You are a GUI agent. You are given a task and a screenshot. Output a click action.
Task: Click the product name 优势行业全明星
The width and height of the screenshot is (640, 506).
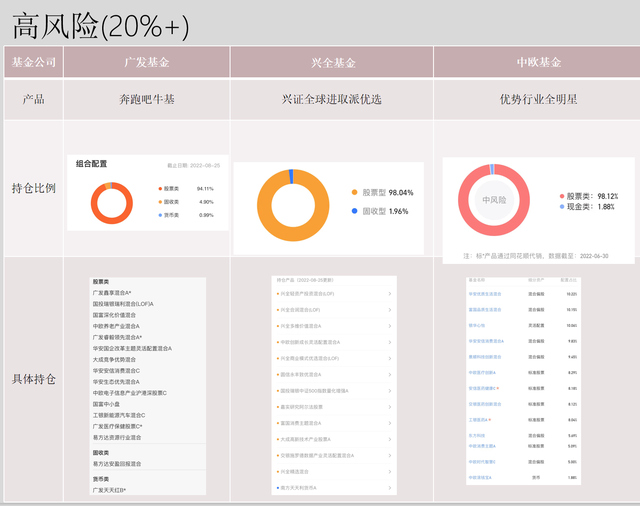tap(538, 99)
